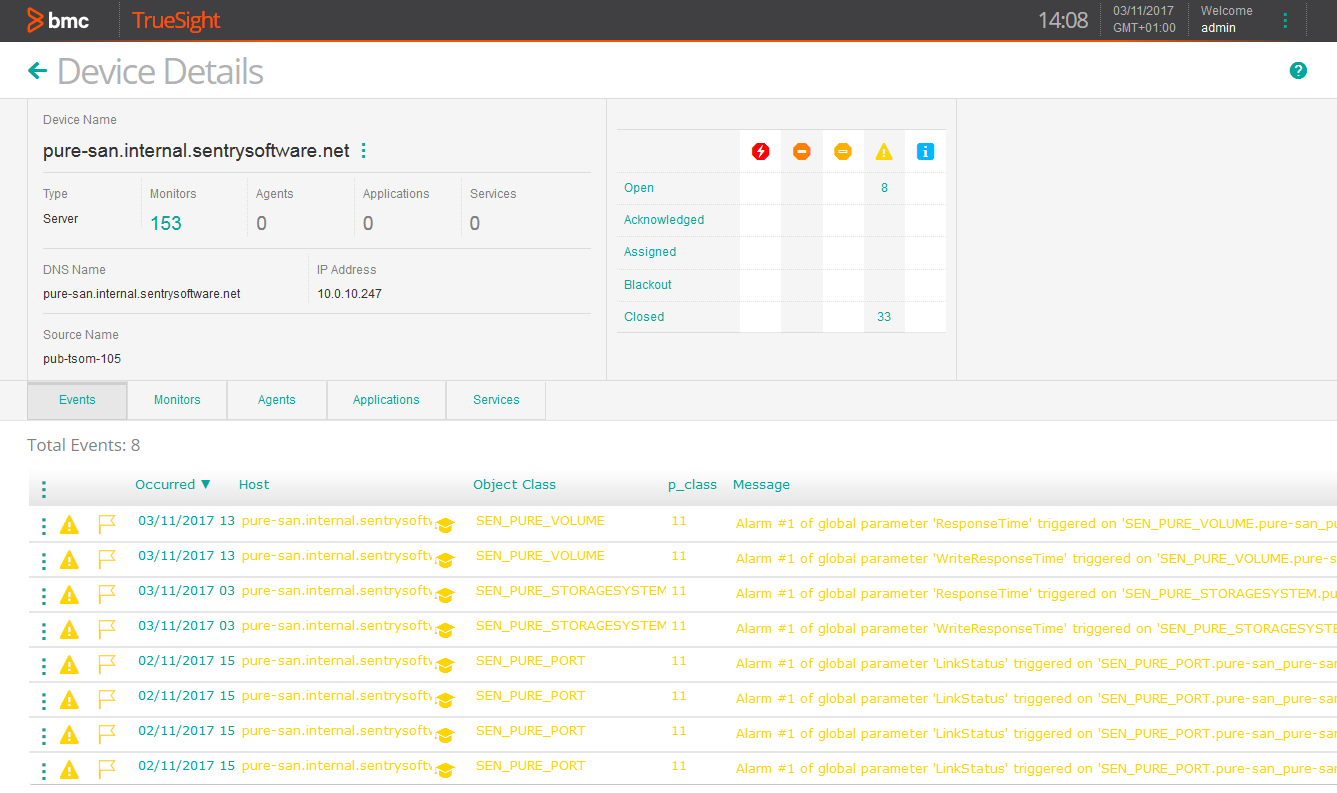1337x793 pixels.
Task: Open Help via the question mark icon
Action: [1298, 70]
